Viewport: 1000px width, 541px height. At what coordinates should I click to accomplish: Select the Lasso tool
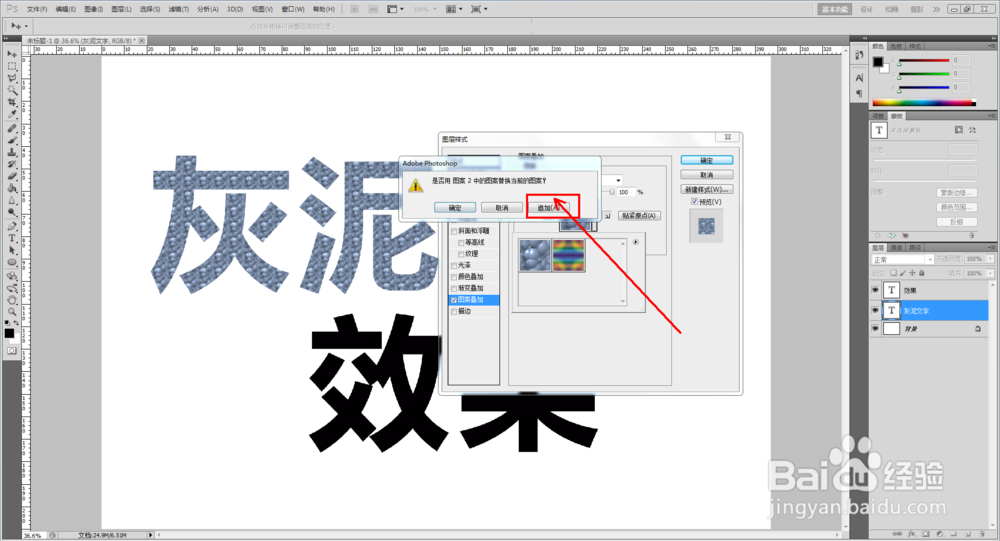click(11, 78)
